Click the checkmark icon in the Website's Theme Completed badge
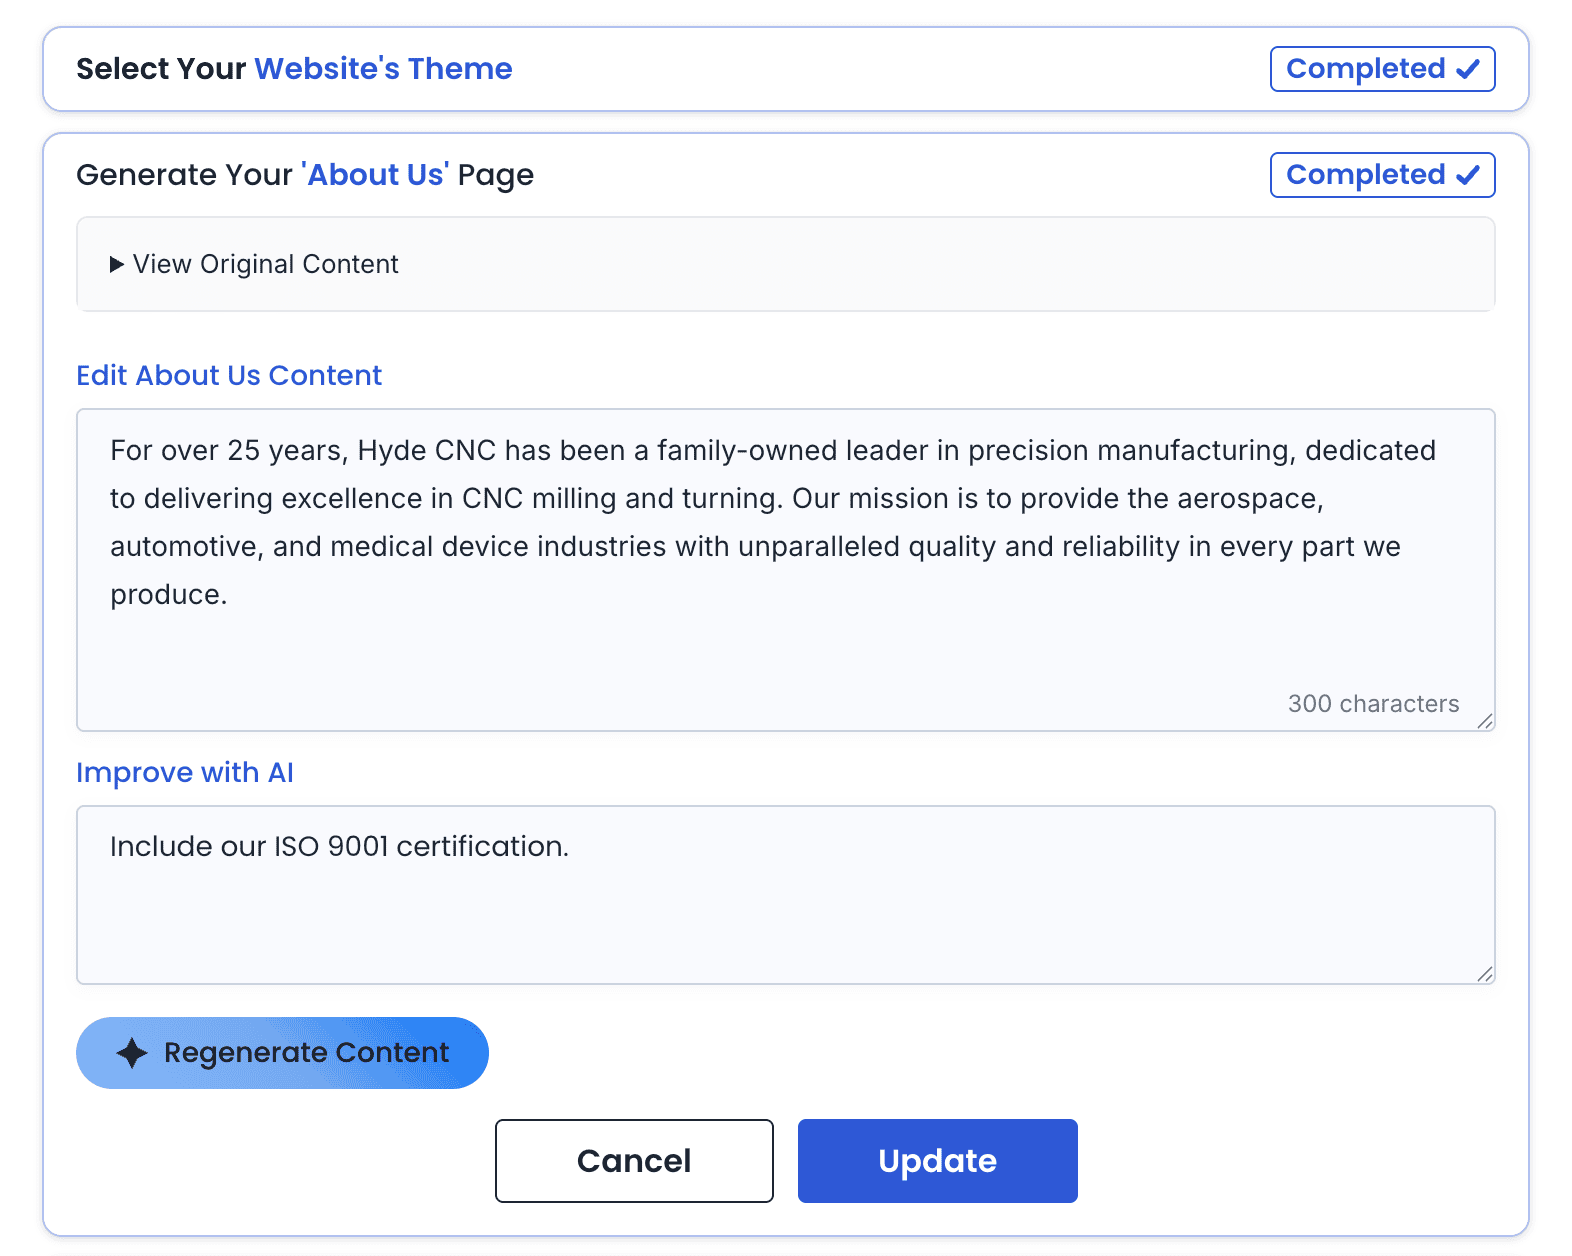 (1467, 69)
